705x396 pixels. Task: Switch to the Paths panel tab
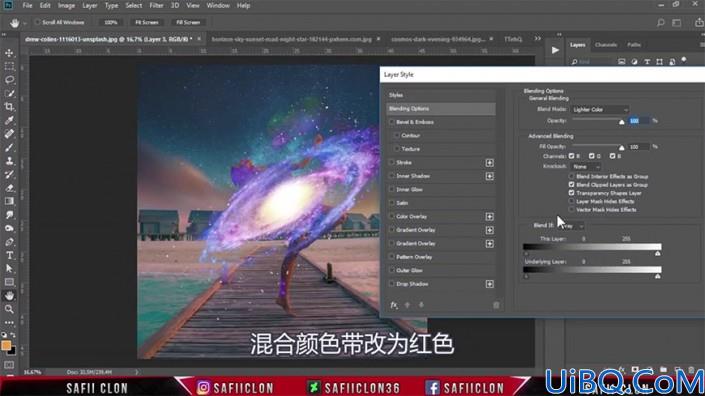tap(634, 45)
